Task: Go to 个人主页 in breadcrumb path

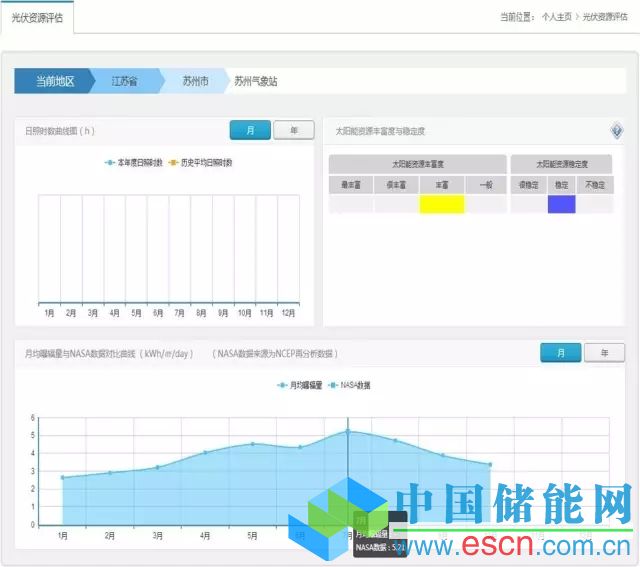Action: click(x=585, y=17)
